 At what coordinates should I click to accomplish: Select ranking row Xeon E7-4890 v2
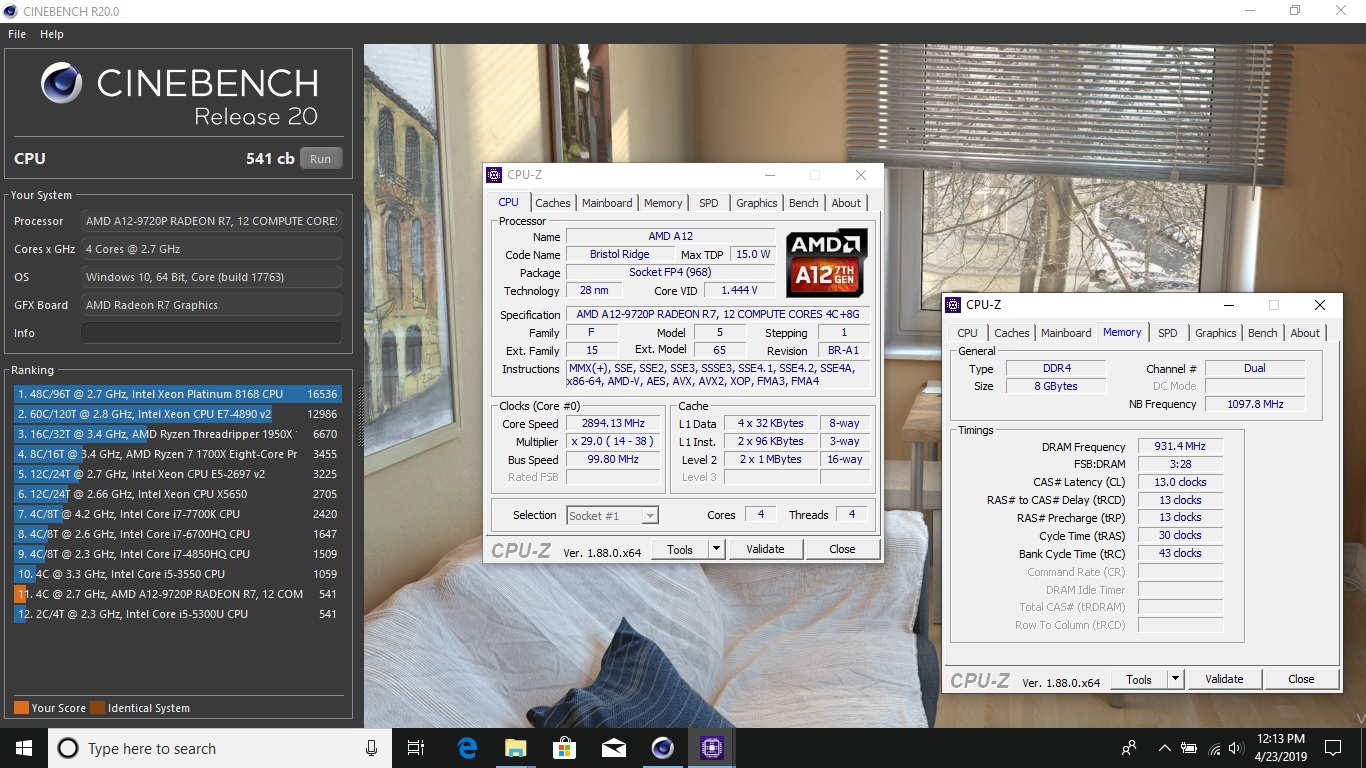[x=178, y=414]
